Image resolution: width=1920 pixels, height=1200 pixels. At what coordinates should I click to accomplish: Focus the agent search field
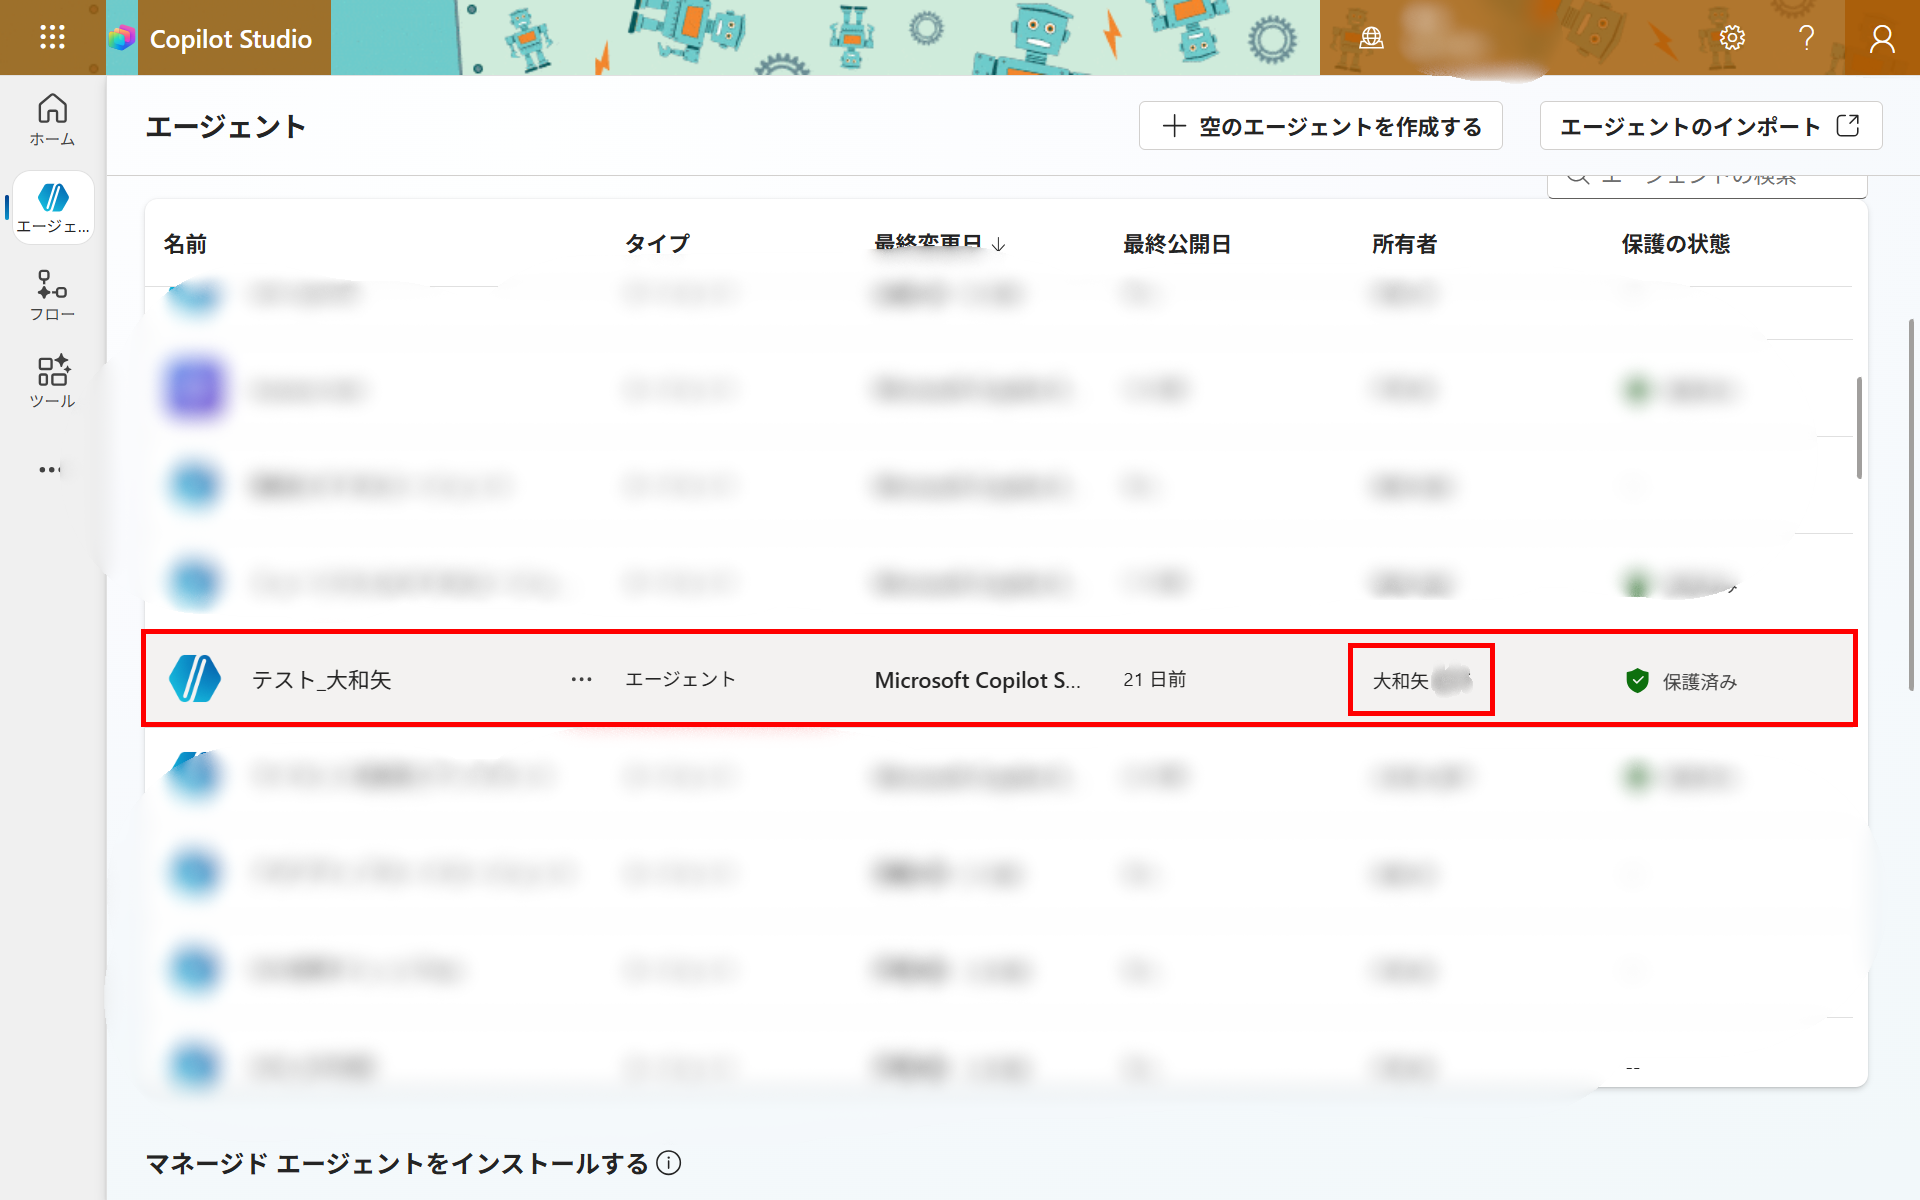1707,183
